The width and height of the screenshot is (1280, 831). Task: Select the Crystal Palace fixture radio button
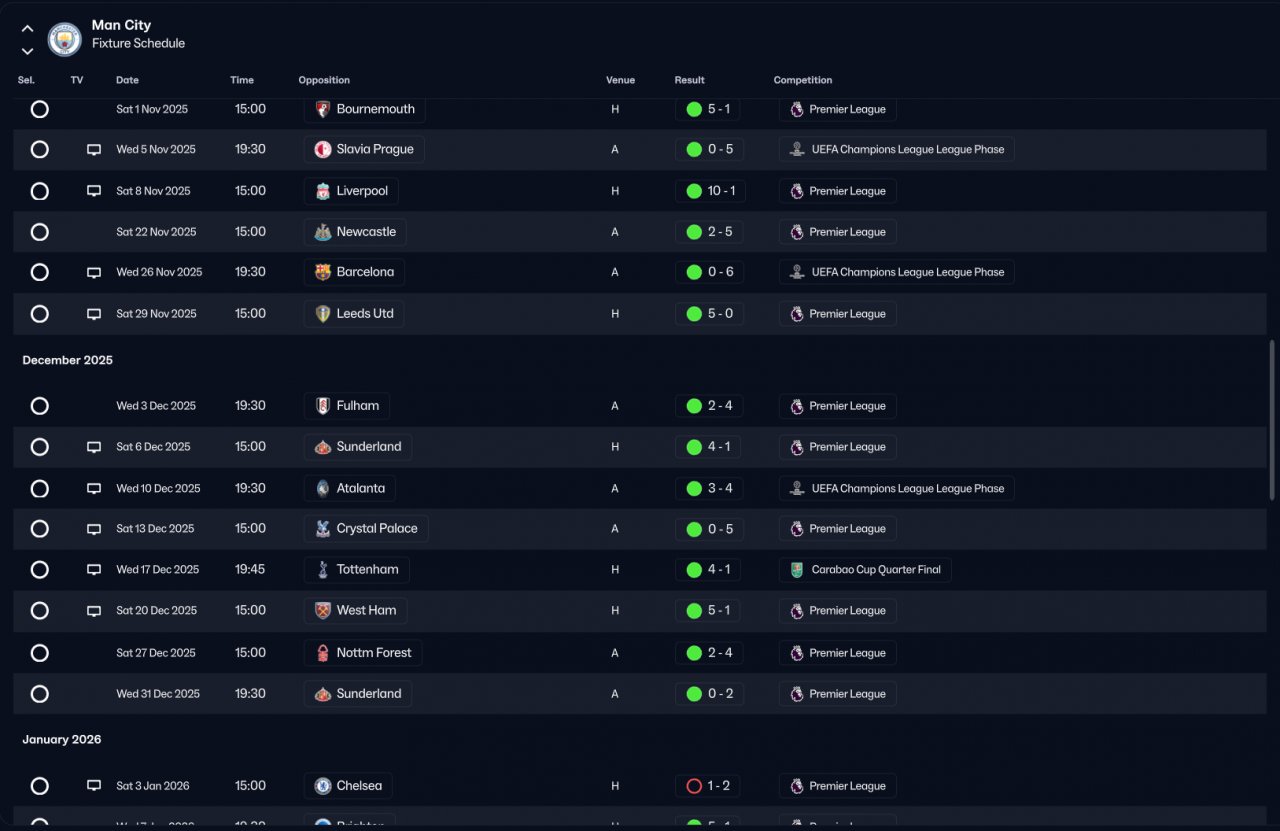(x=40, y=529)
